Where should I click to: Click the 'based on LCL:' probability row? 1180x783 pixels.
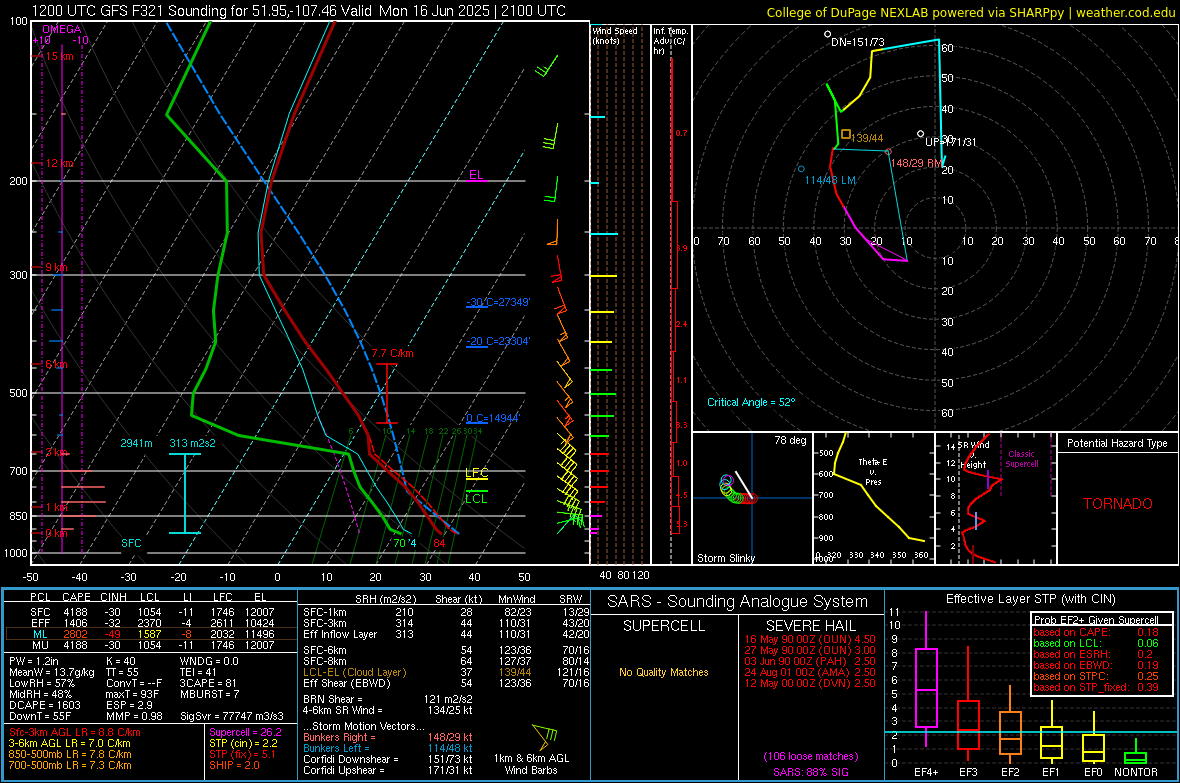point(1096,643)
